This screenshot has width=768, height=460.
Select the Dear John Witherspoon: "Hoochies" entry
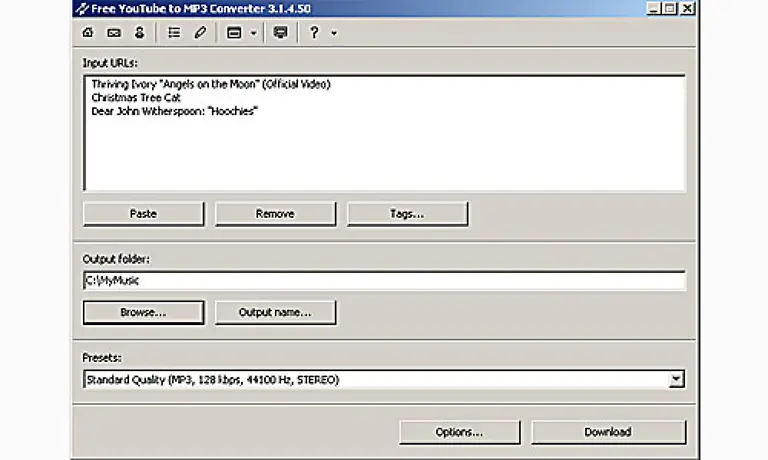click(174, 111)
